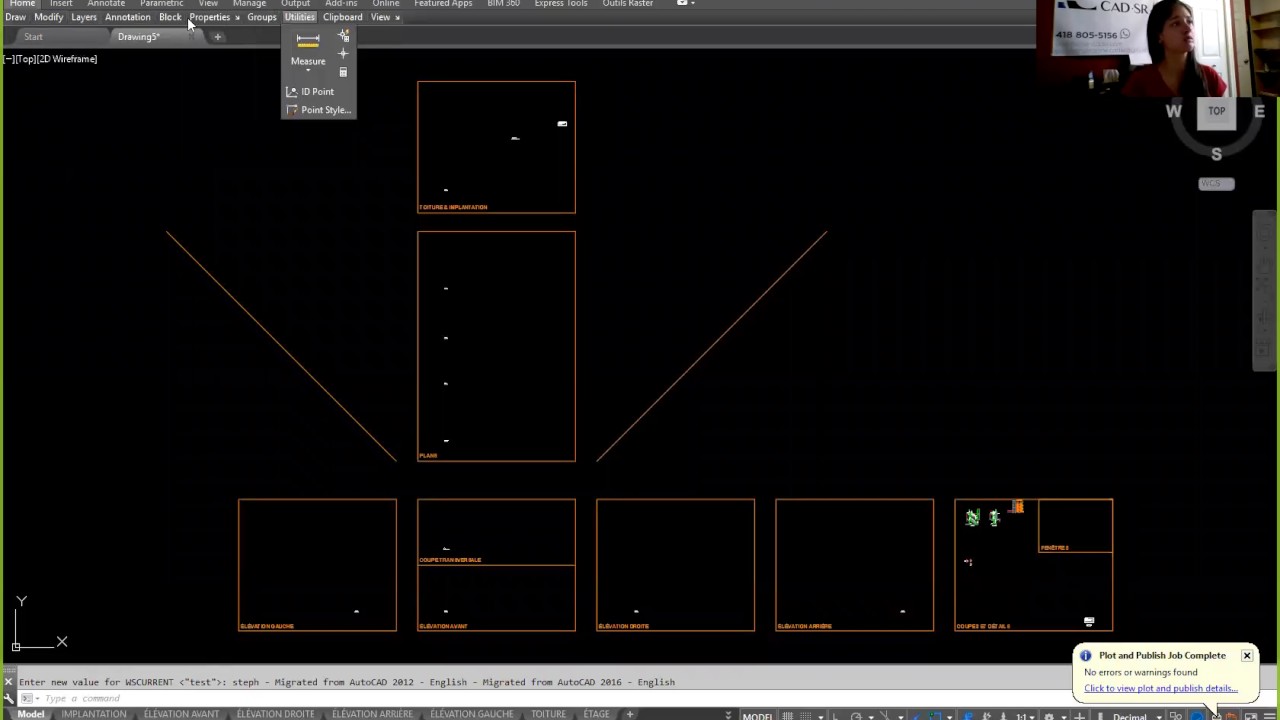Open the Parametric ribbon tab

coord(161,4)
